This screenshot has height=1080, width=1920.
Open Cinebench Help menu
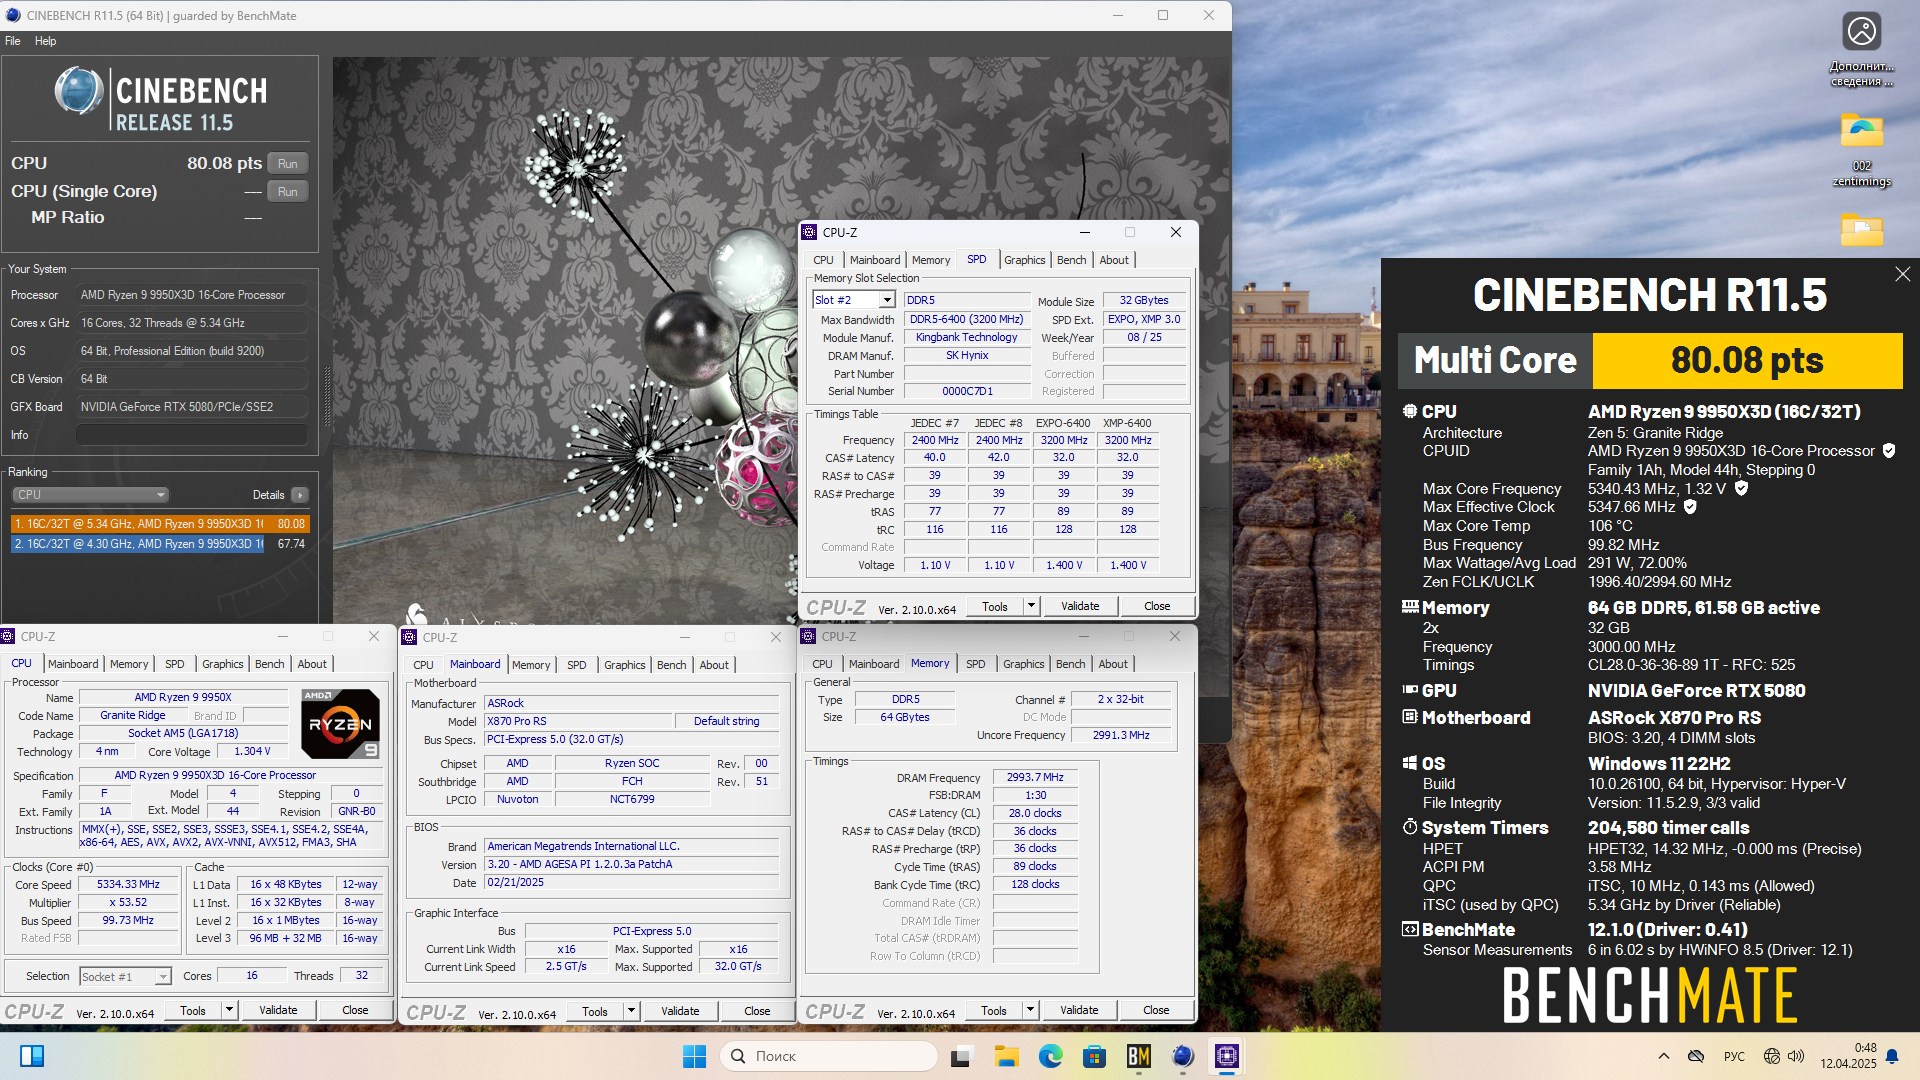click(45, 41)
